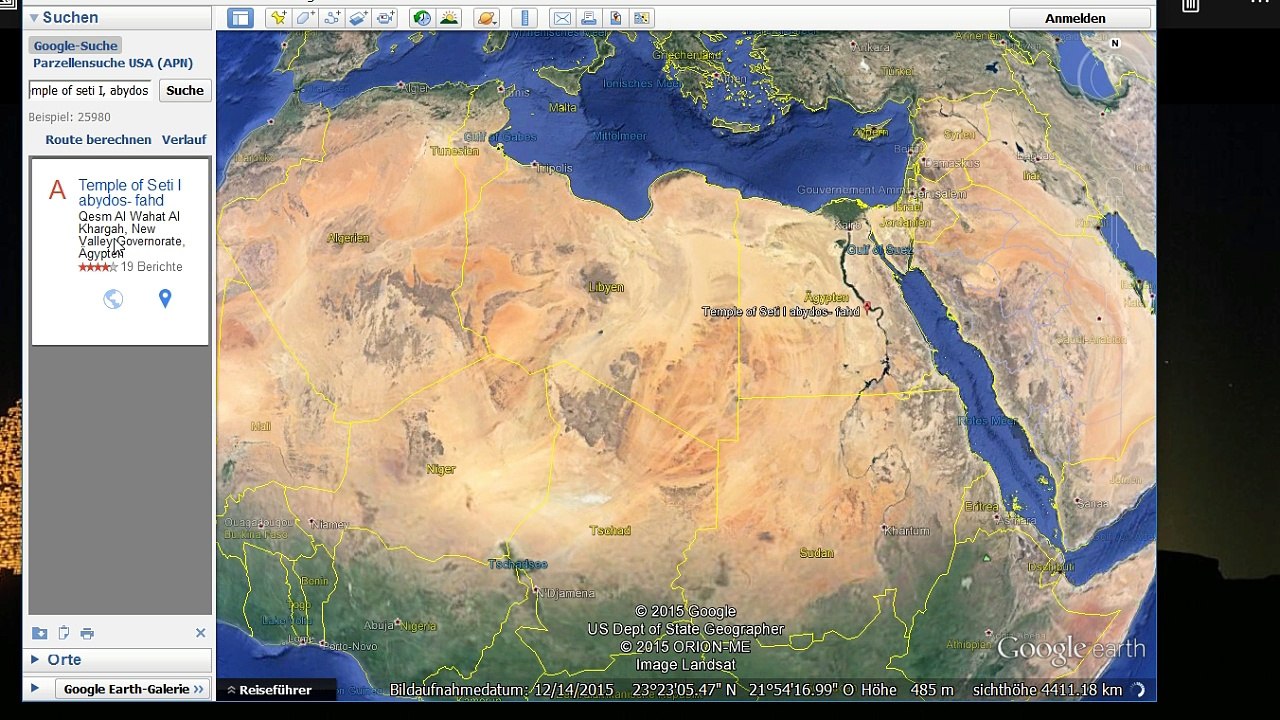Click the 19 Berichte reviews text
1280x720 pixels.
click(151, 267)
